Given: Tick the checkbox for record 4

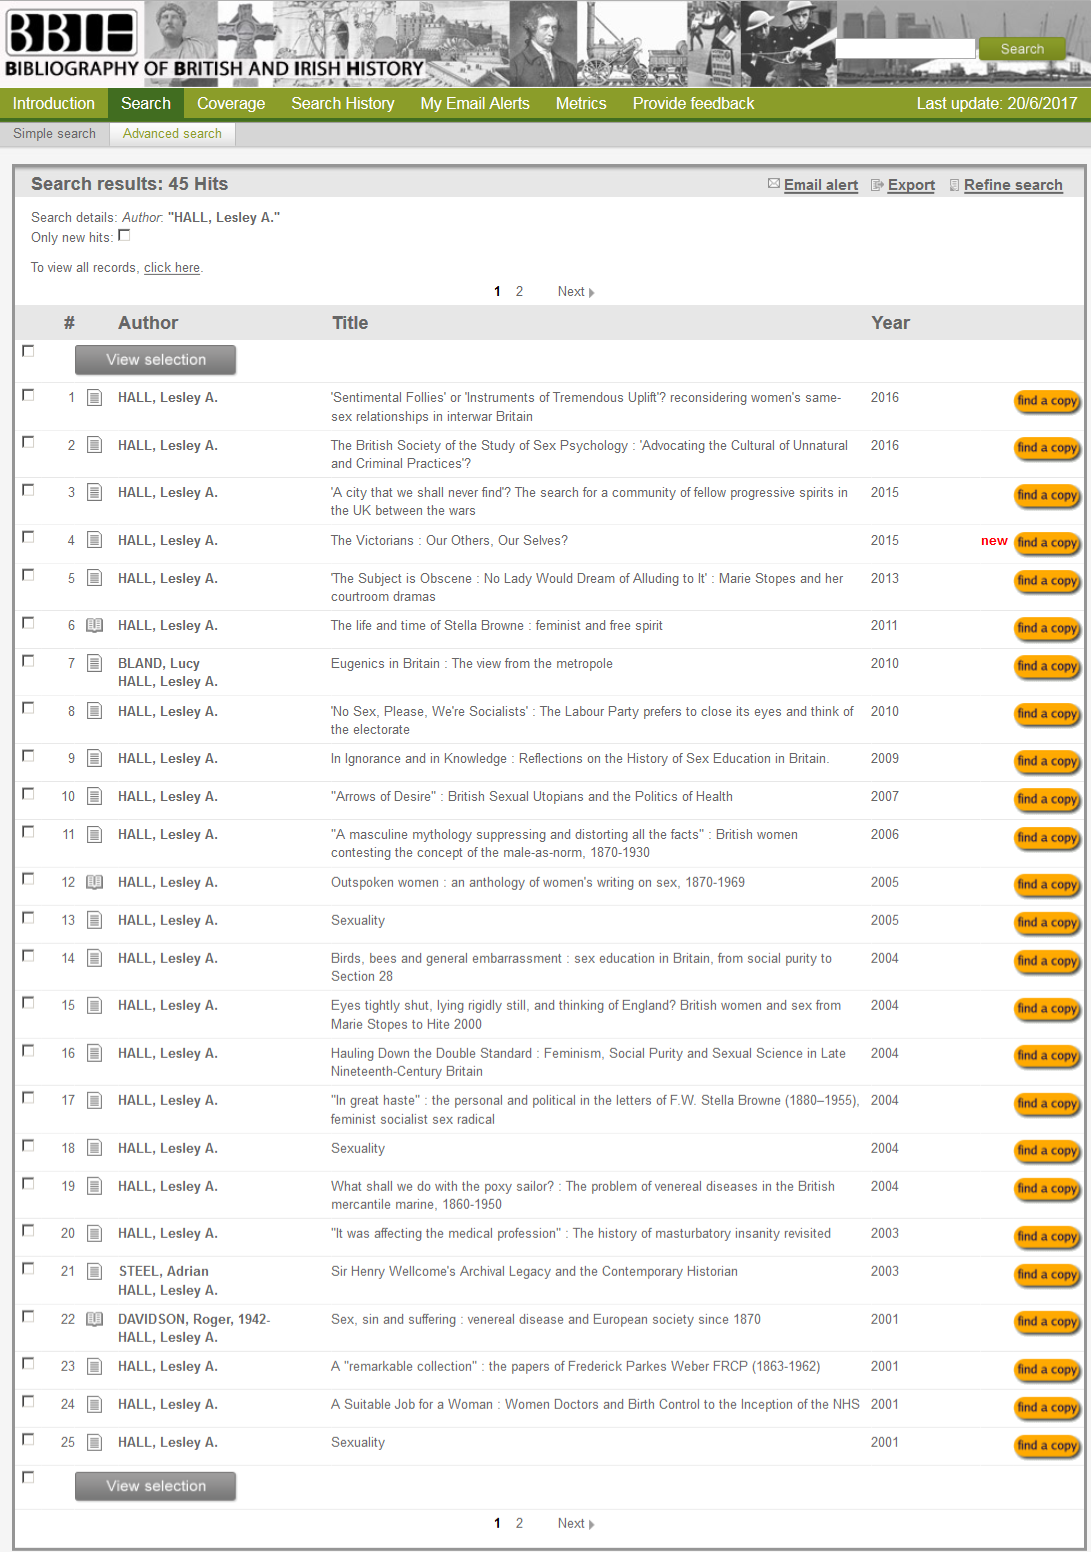Looking at the screenshot, I should click(x=28, y=537).
